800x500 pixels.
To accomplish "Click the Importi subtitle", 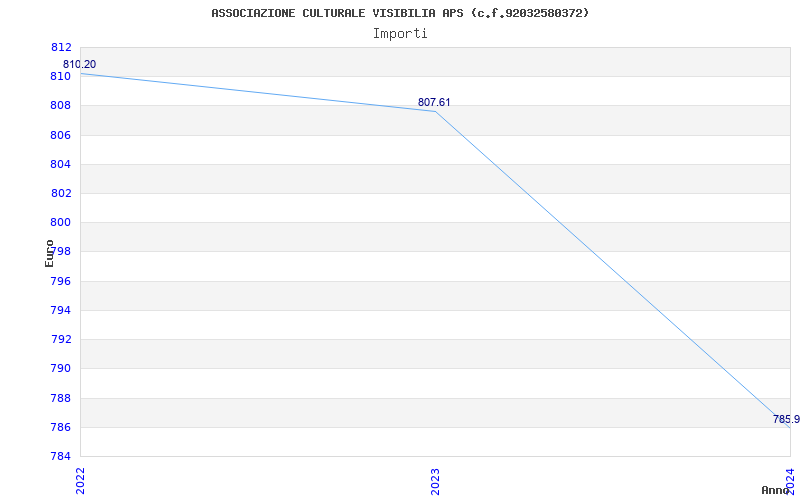I will (x=400, y=34).
